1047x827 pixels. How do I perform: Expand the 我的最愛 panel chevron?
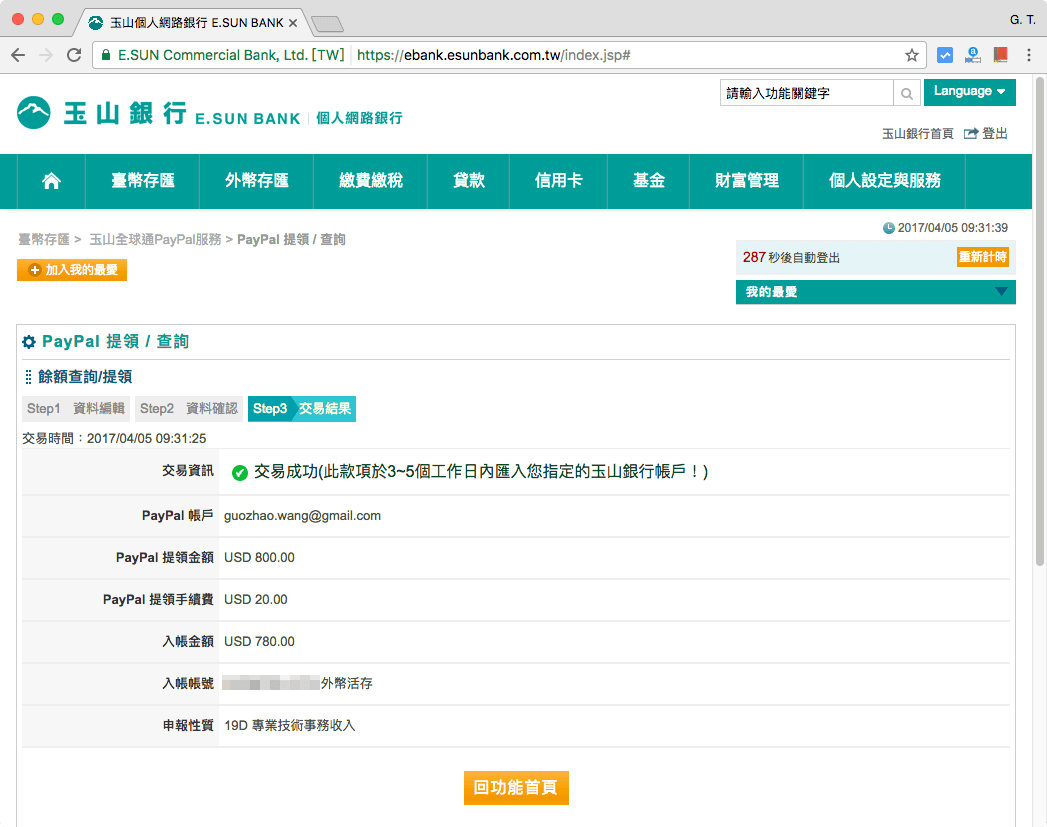pyautogui.click(x=1005, y=292)
